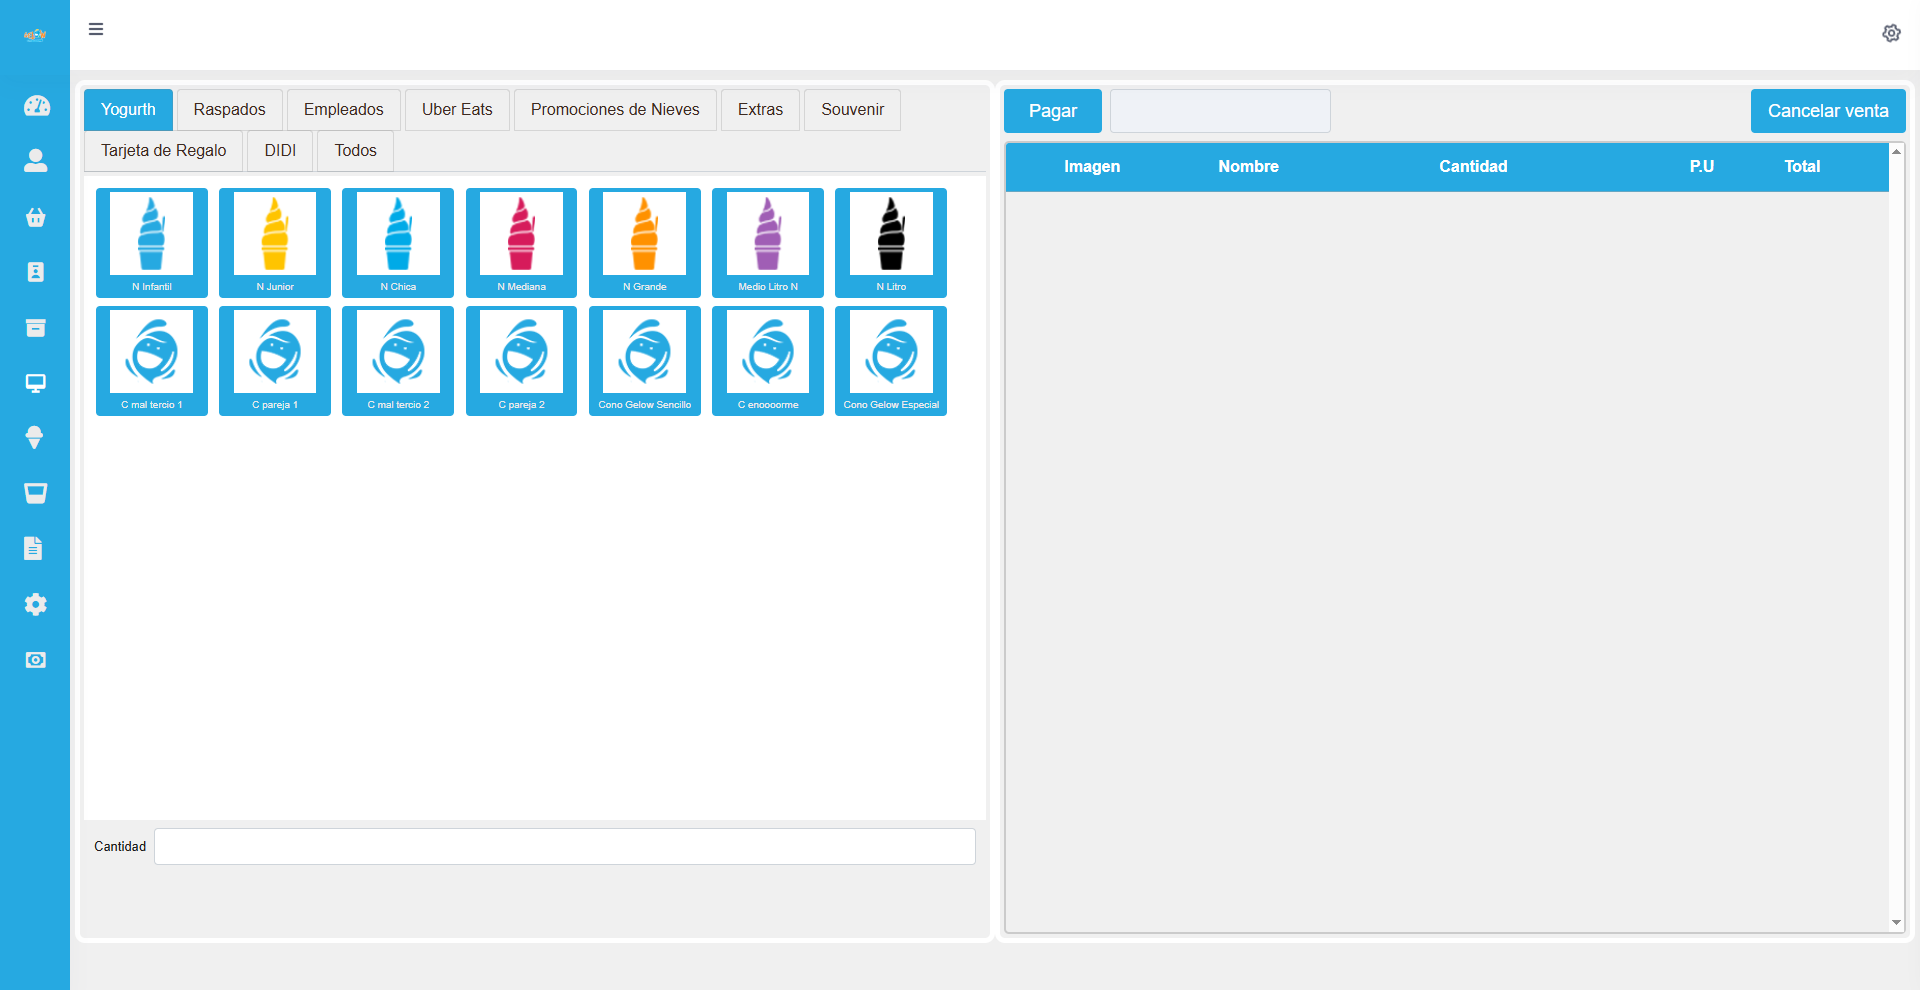The width and height of the screenshot is (1920, 990).
Task: Open the gear settings icon in sidebar
Action: tap(36, 604)
